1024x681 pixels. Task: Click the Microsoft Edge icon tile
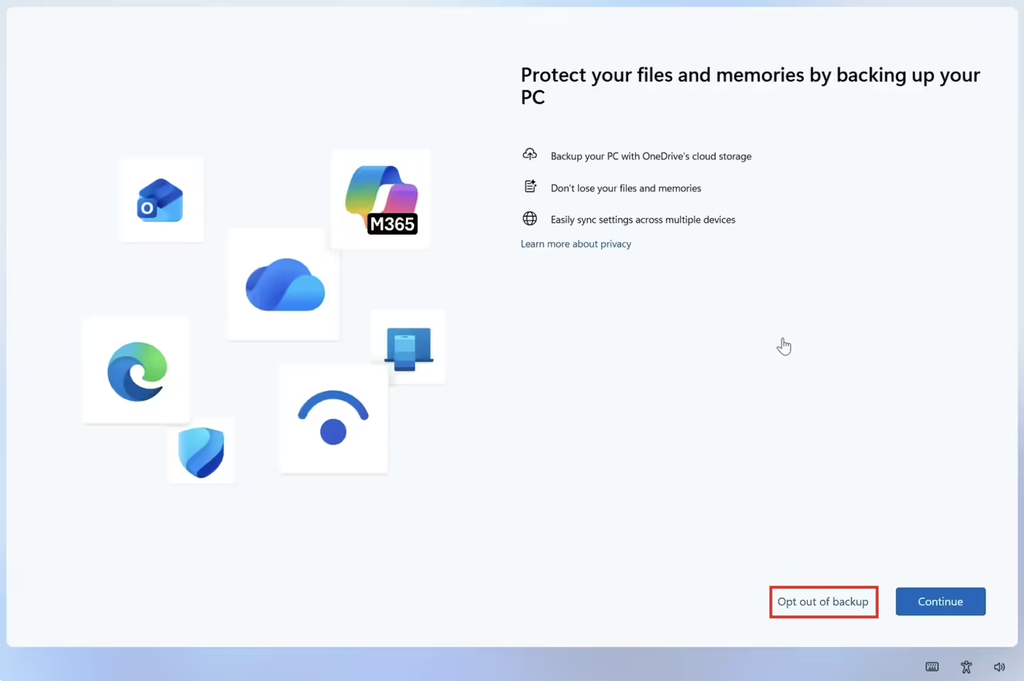(x=136, y=371)
